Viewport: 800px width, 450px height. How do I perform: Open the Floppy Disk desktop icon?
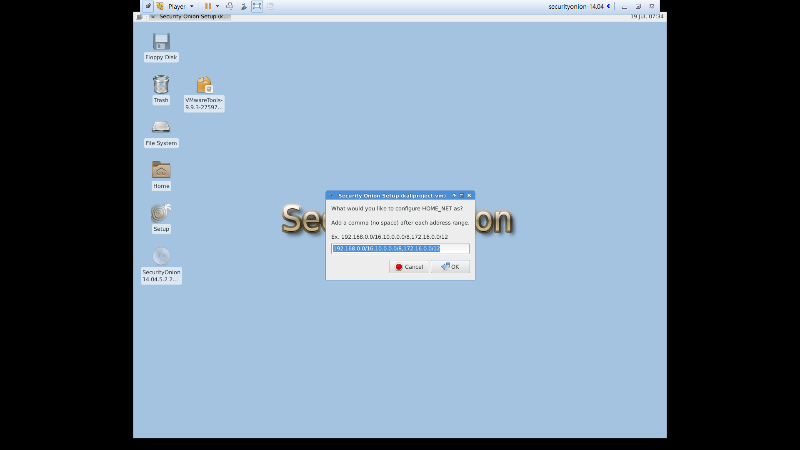pos(161,42)
